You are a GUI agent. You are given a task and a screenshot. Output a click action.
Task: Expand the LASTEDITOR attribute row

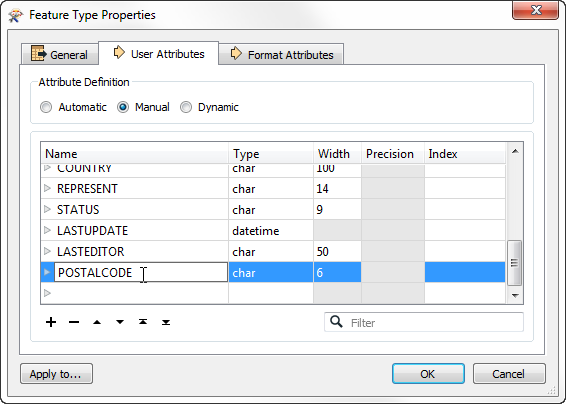47,251
